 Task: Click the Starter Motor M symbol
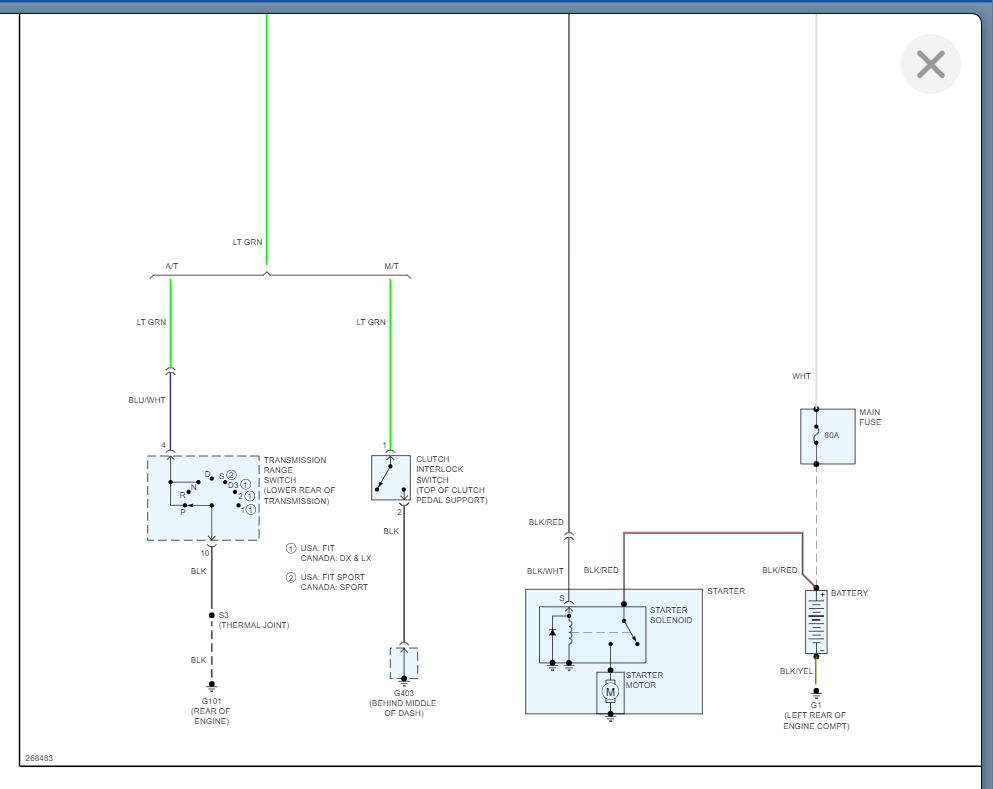coord(610,692)
